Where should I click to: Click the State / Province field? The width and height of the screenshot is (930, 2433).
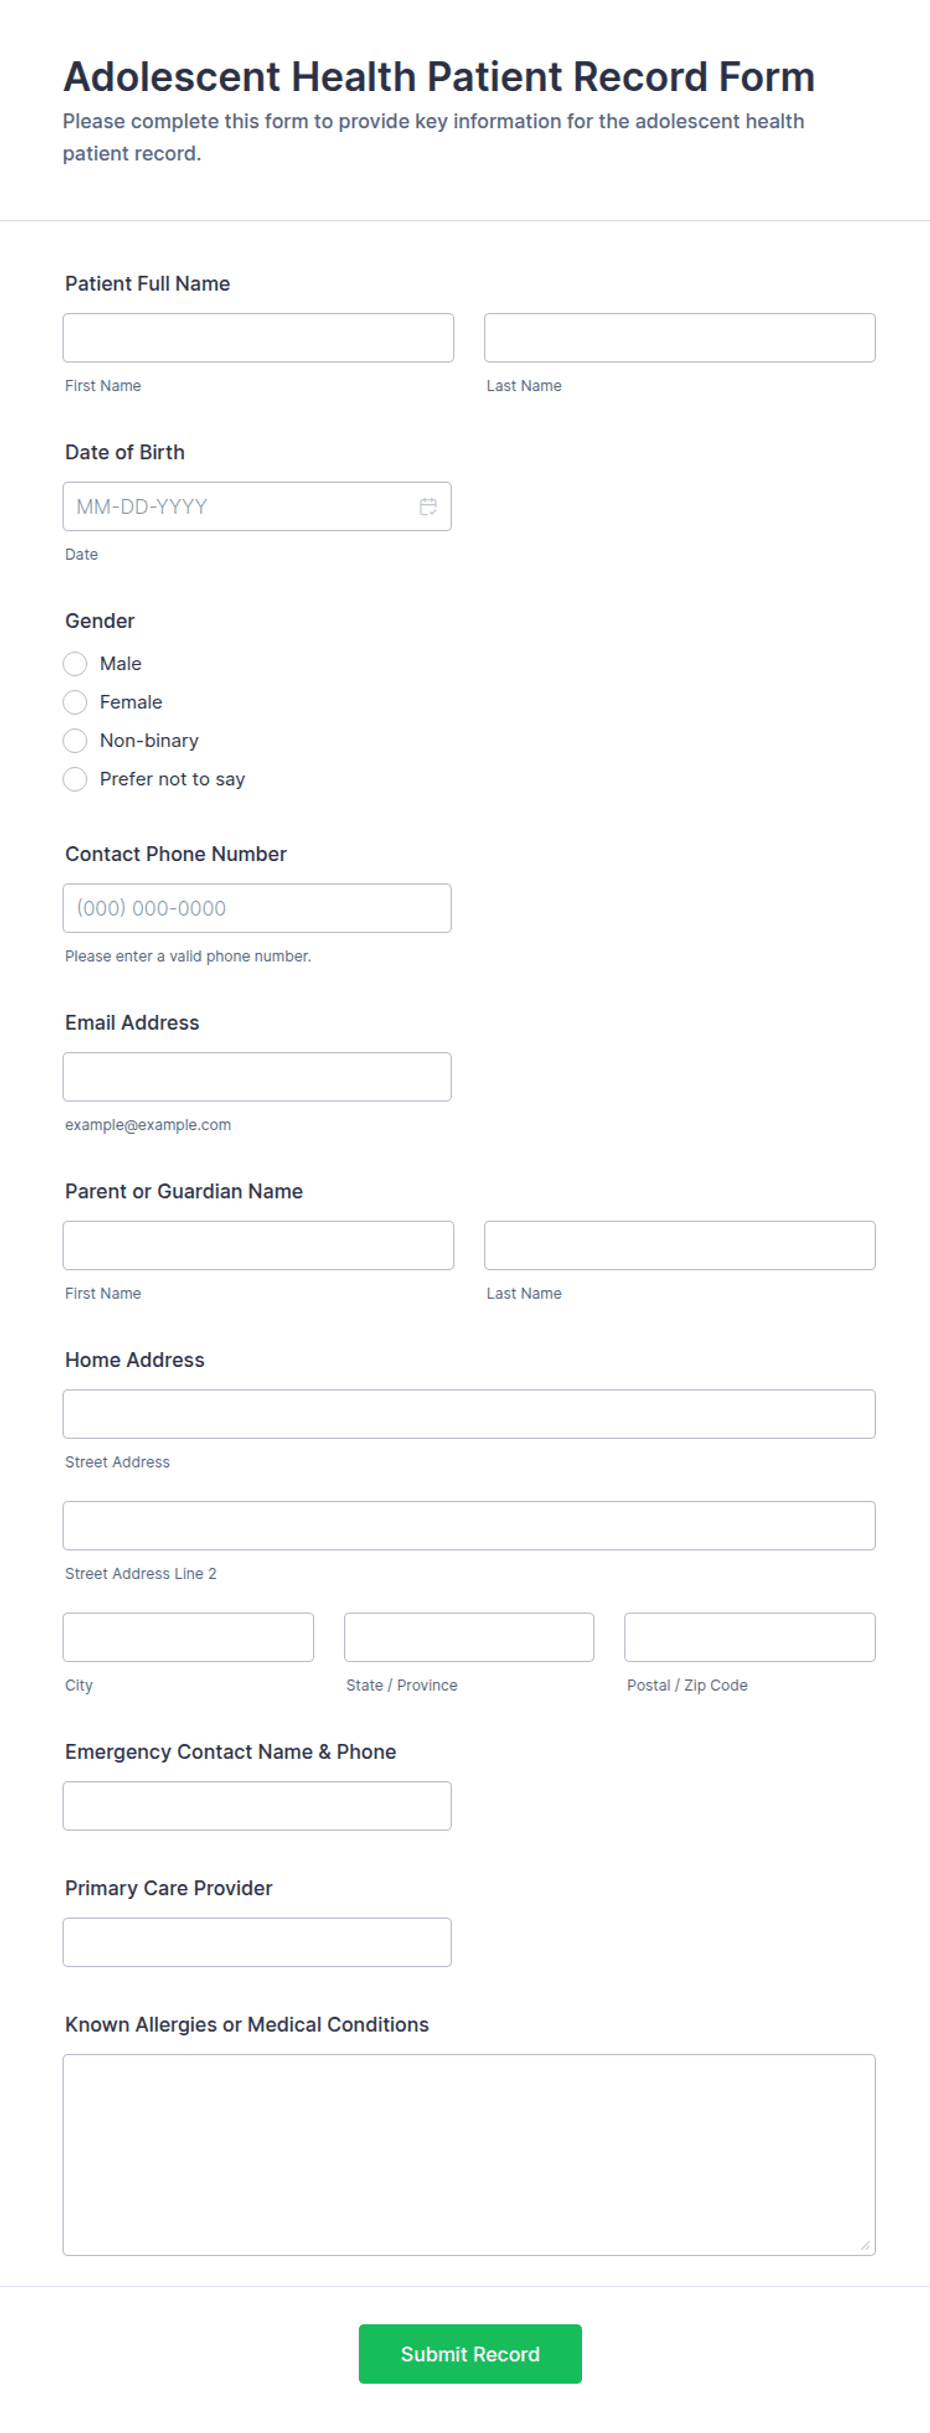coord(469,1637)
